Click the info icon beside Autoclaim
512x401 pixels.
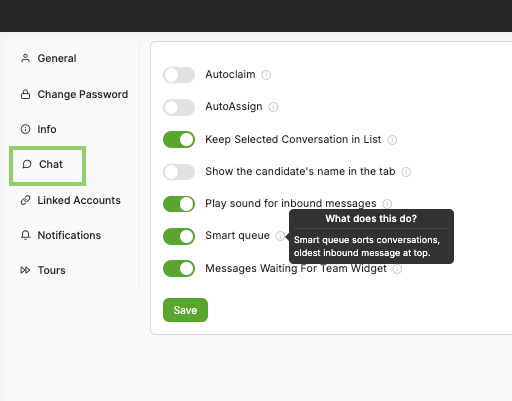point(266,75)
